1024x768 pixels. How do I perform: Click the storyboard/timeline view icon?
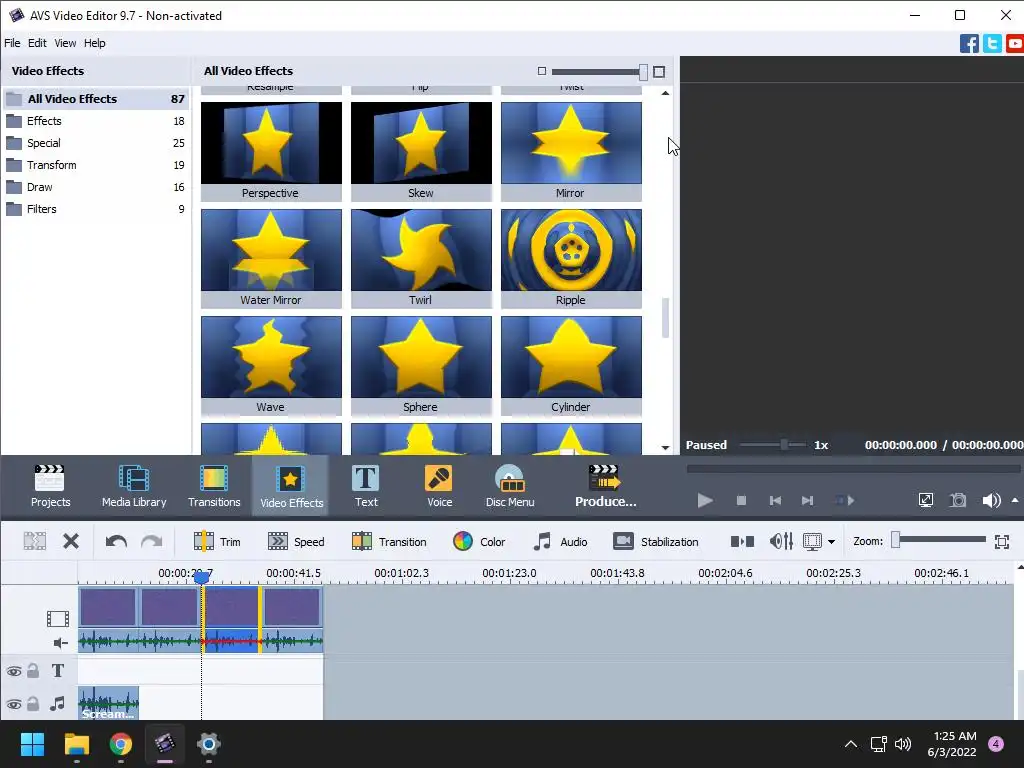[812, 541]
